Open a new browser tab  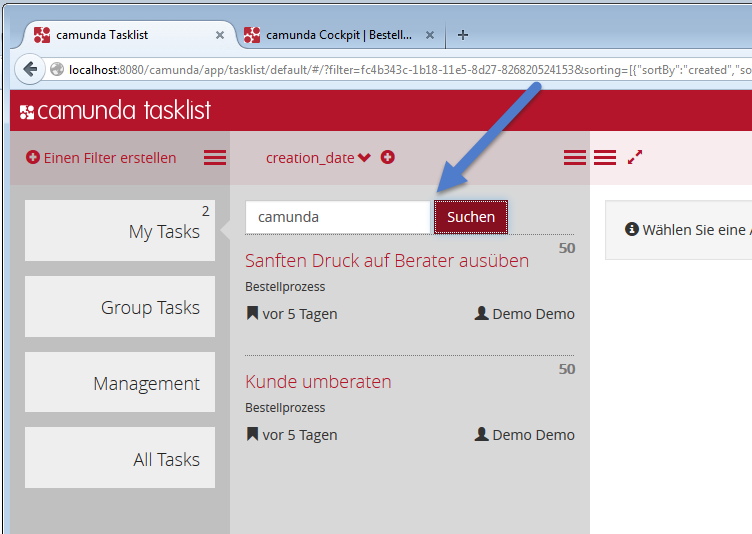pos(463,35)
